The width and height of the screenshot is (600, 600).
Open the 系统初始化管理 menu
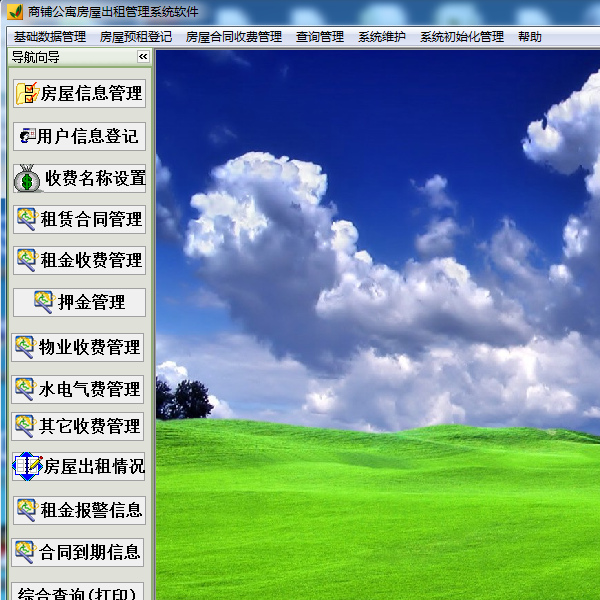coord(462,37)
